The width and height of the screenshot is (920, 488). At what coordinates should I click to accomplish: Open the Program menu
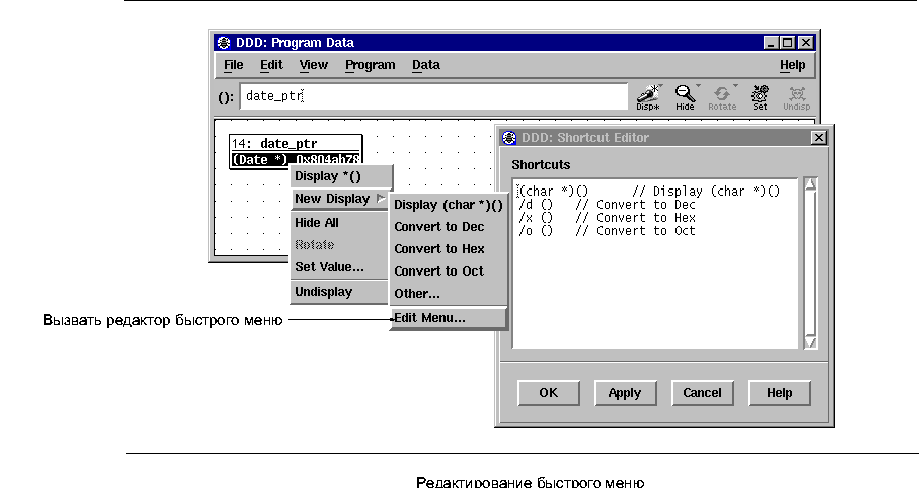(x=370, y=65)
